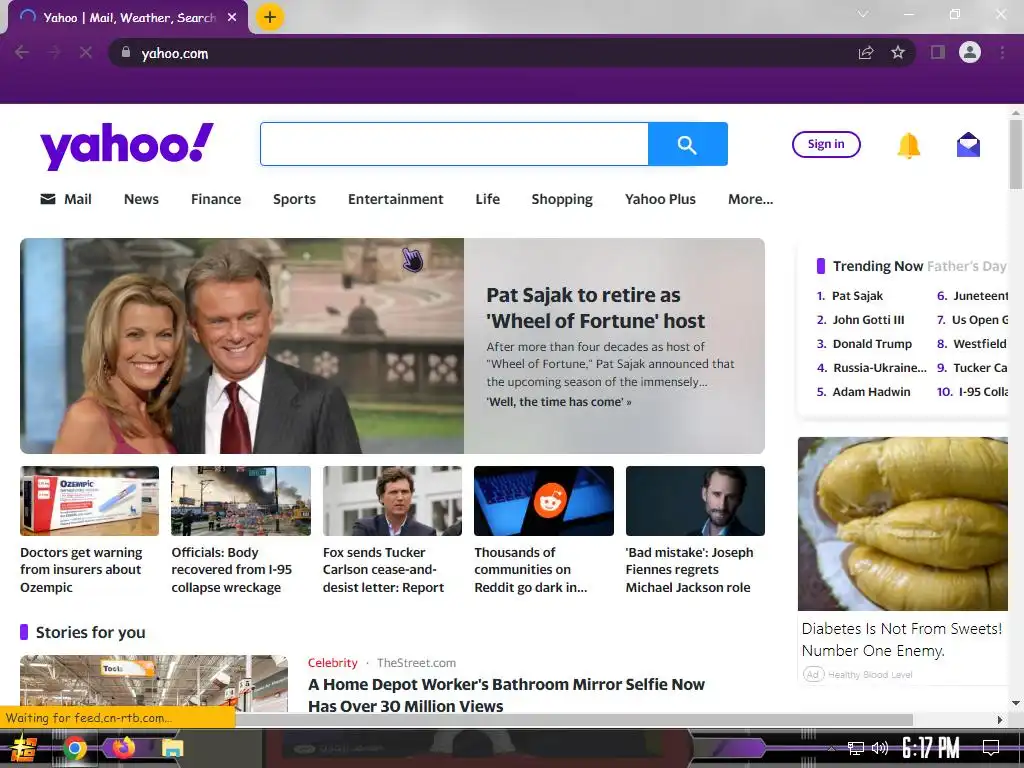Stop loading the page with the X button
The width and height of the screenshot is (1024, 768).
click(x=86, y=53)
